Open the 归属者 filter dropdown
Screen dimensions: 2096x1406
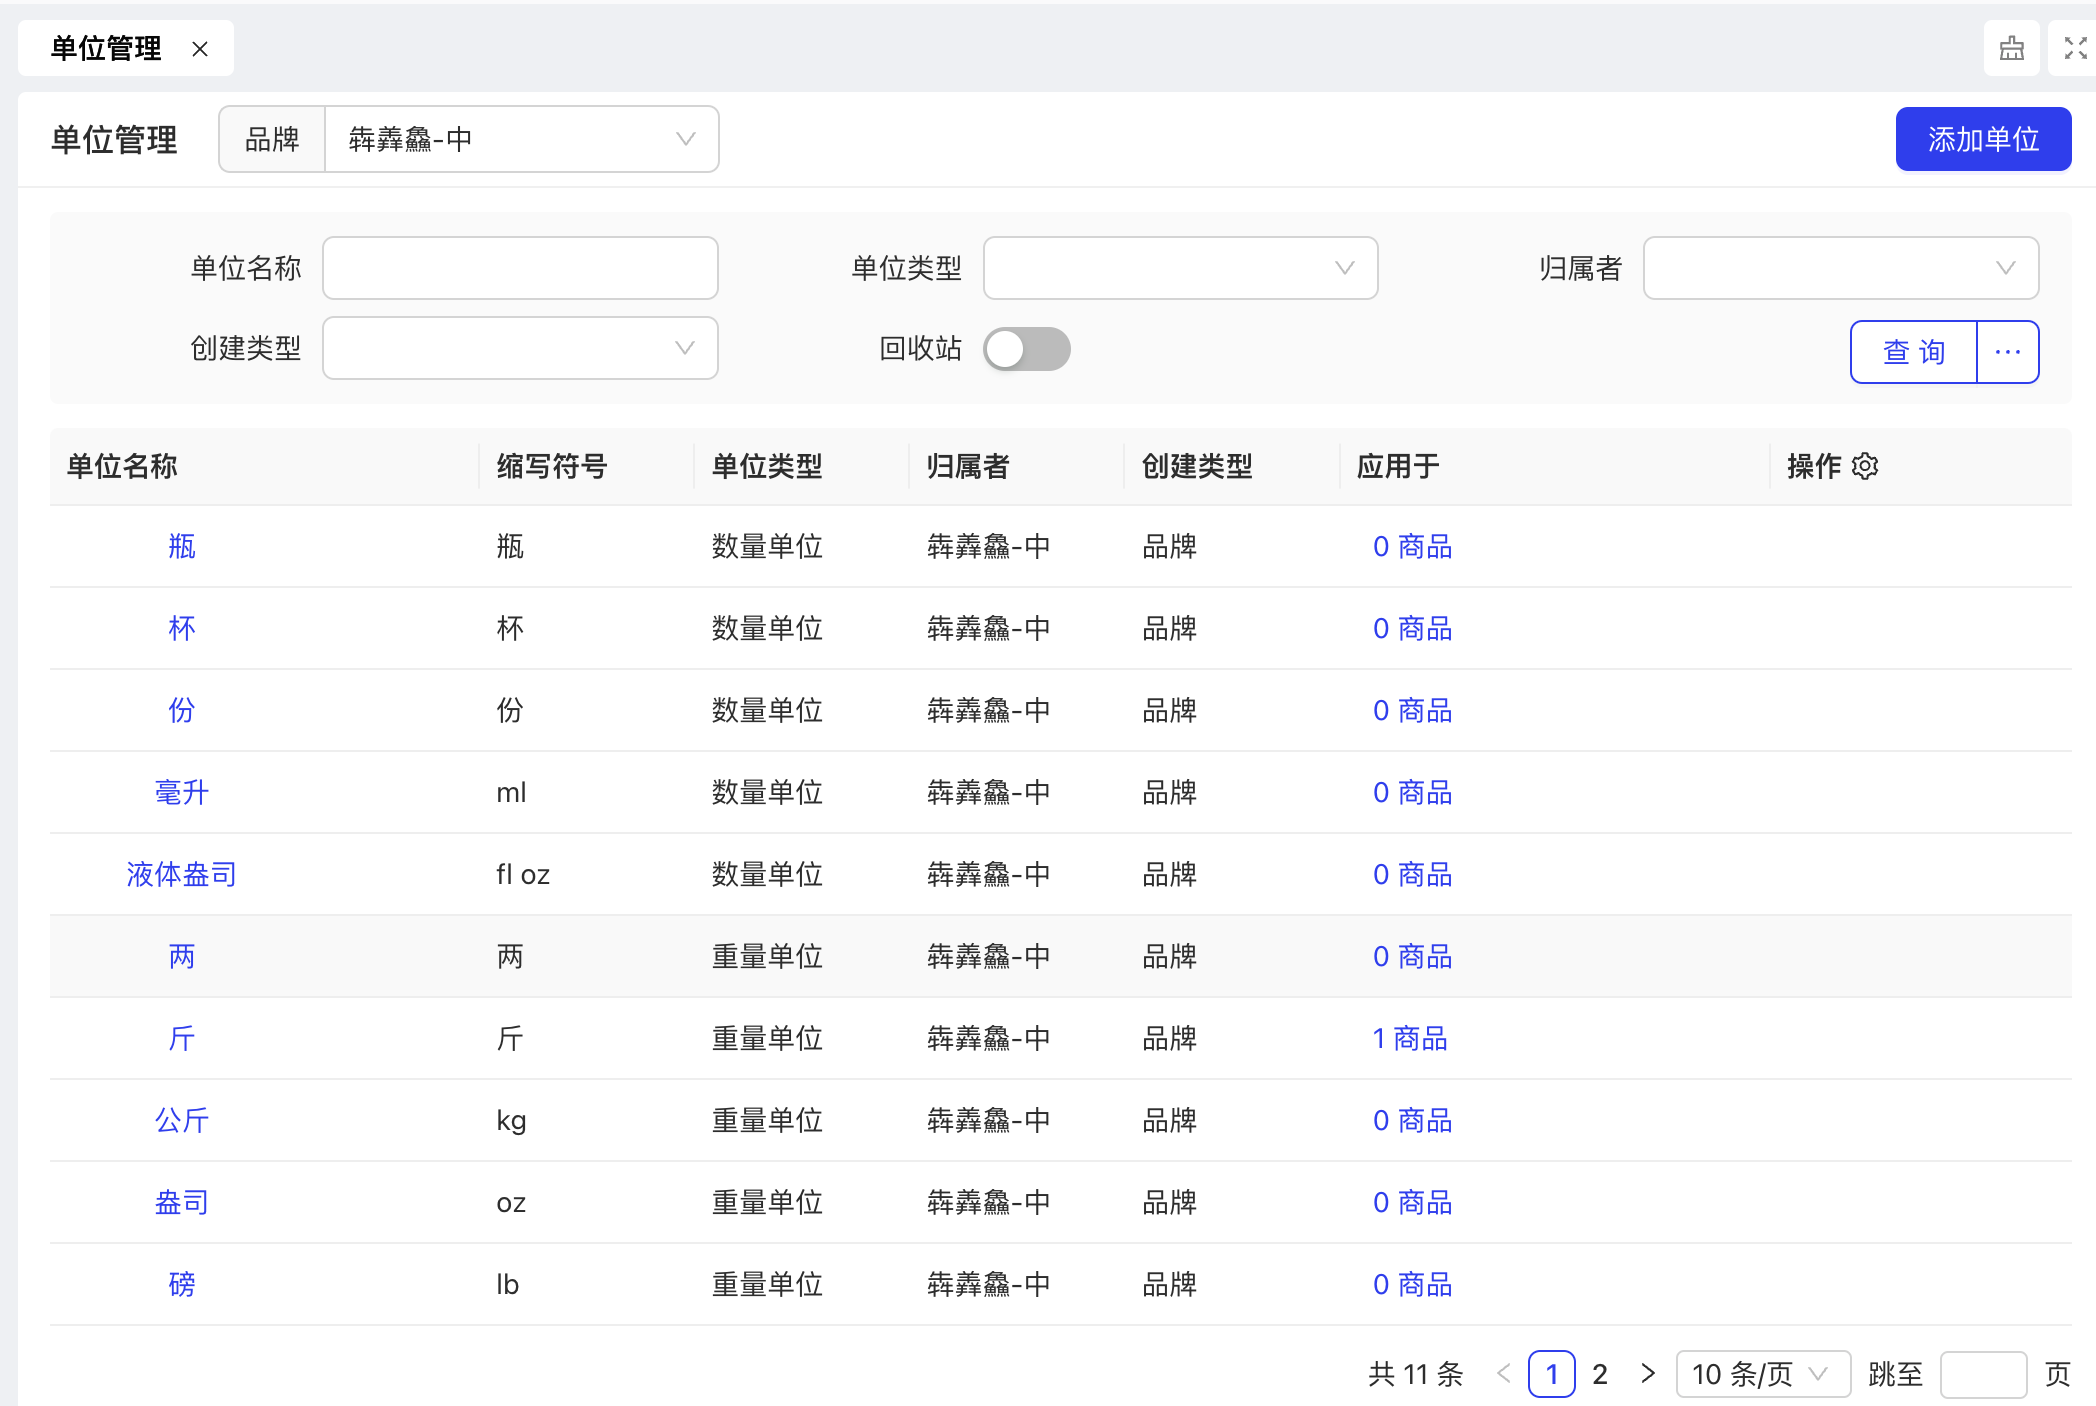click(1840, 268)
